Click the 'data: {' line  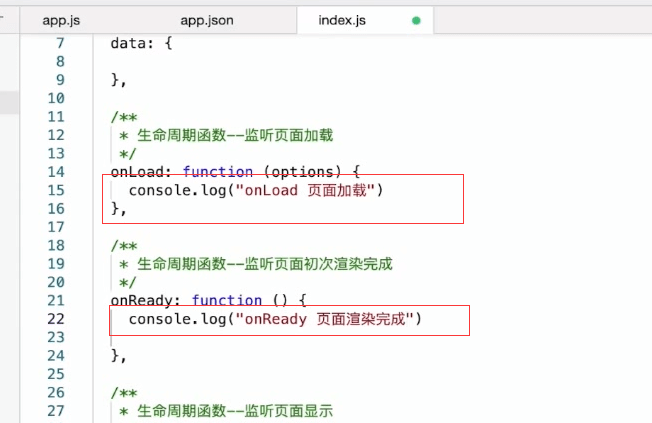tap(141, 43)
